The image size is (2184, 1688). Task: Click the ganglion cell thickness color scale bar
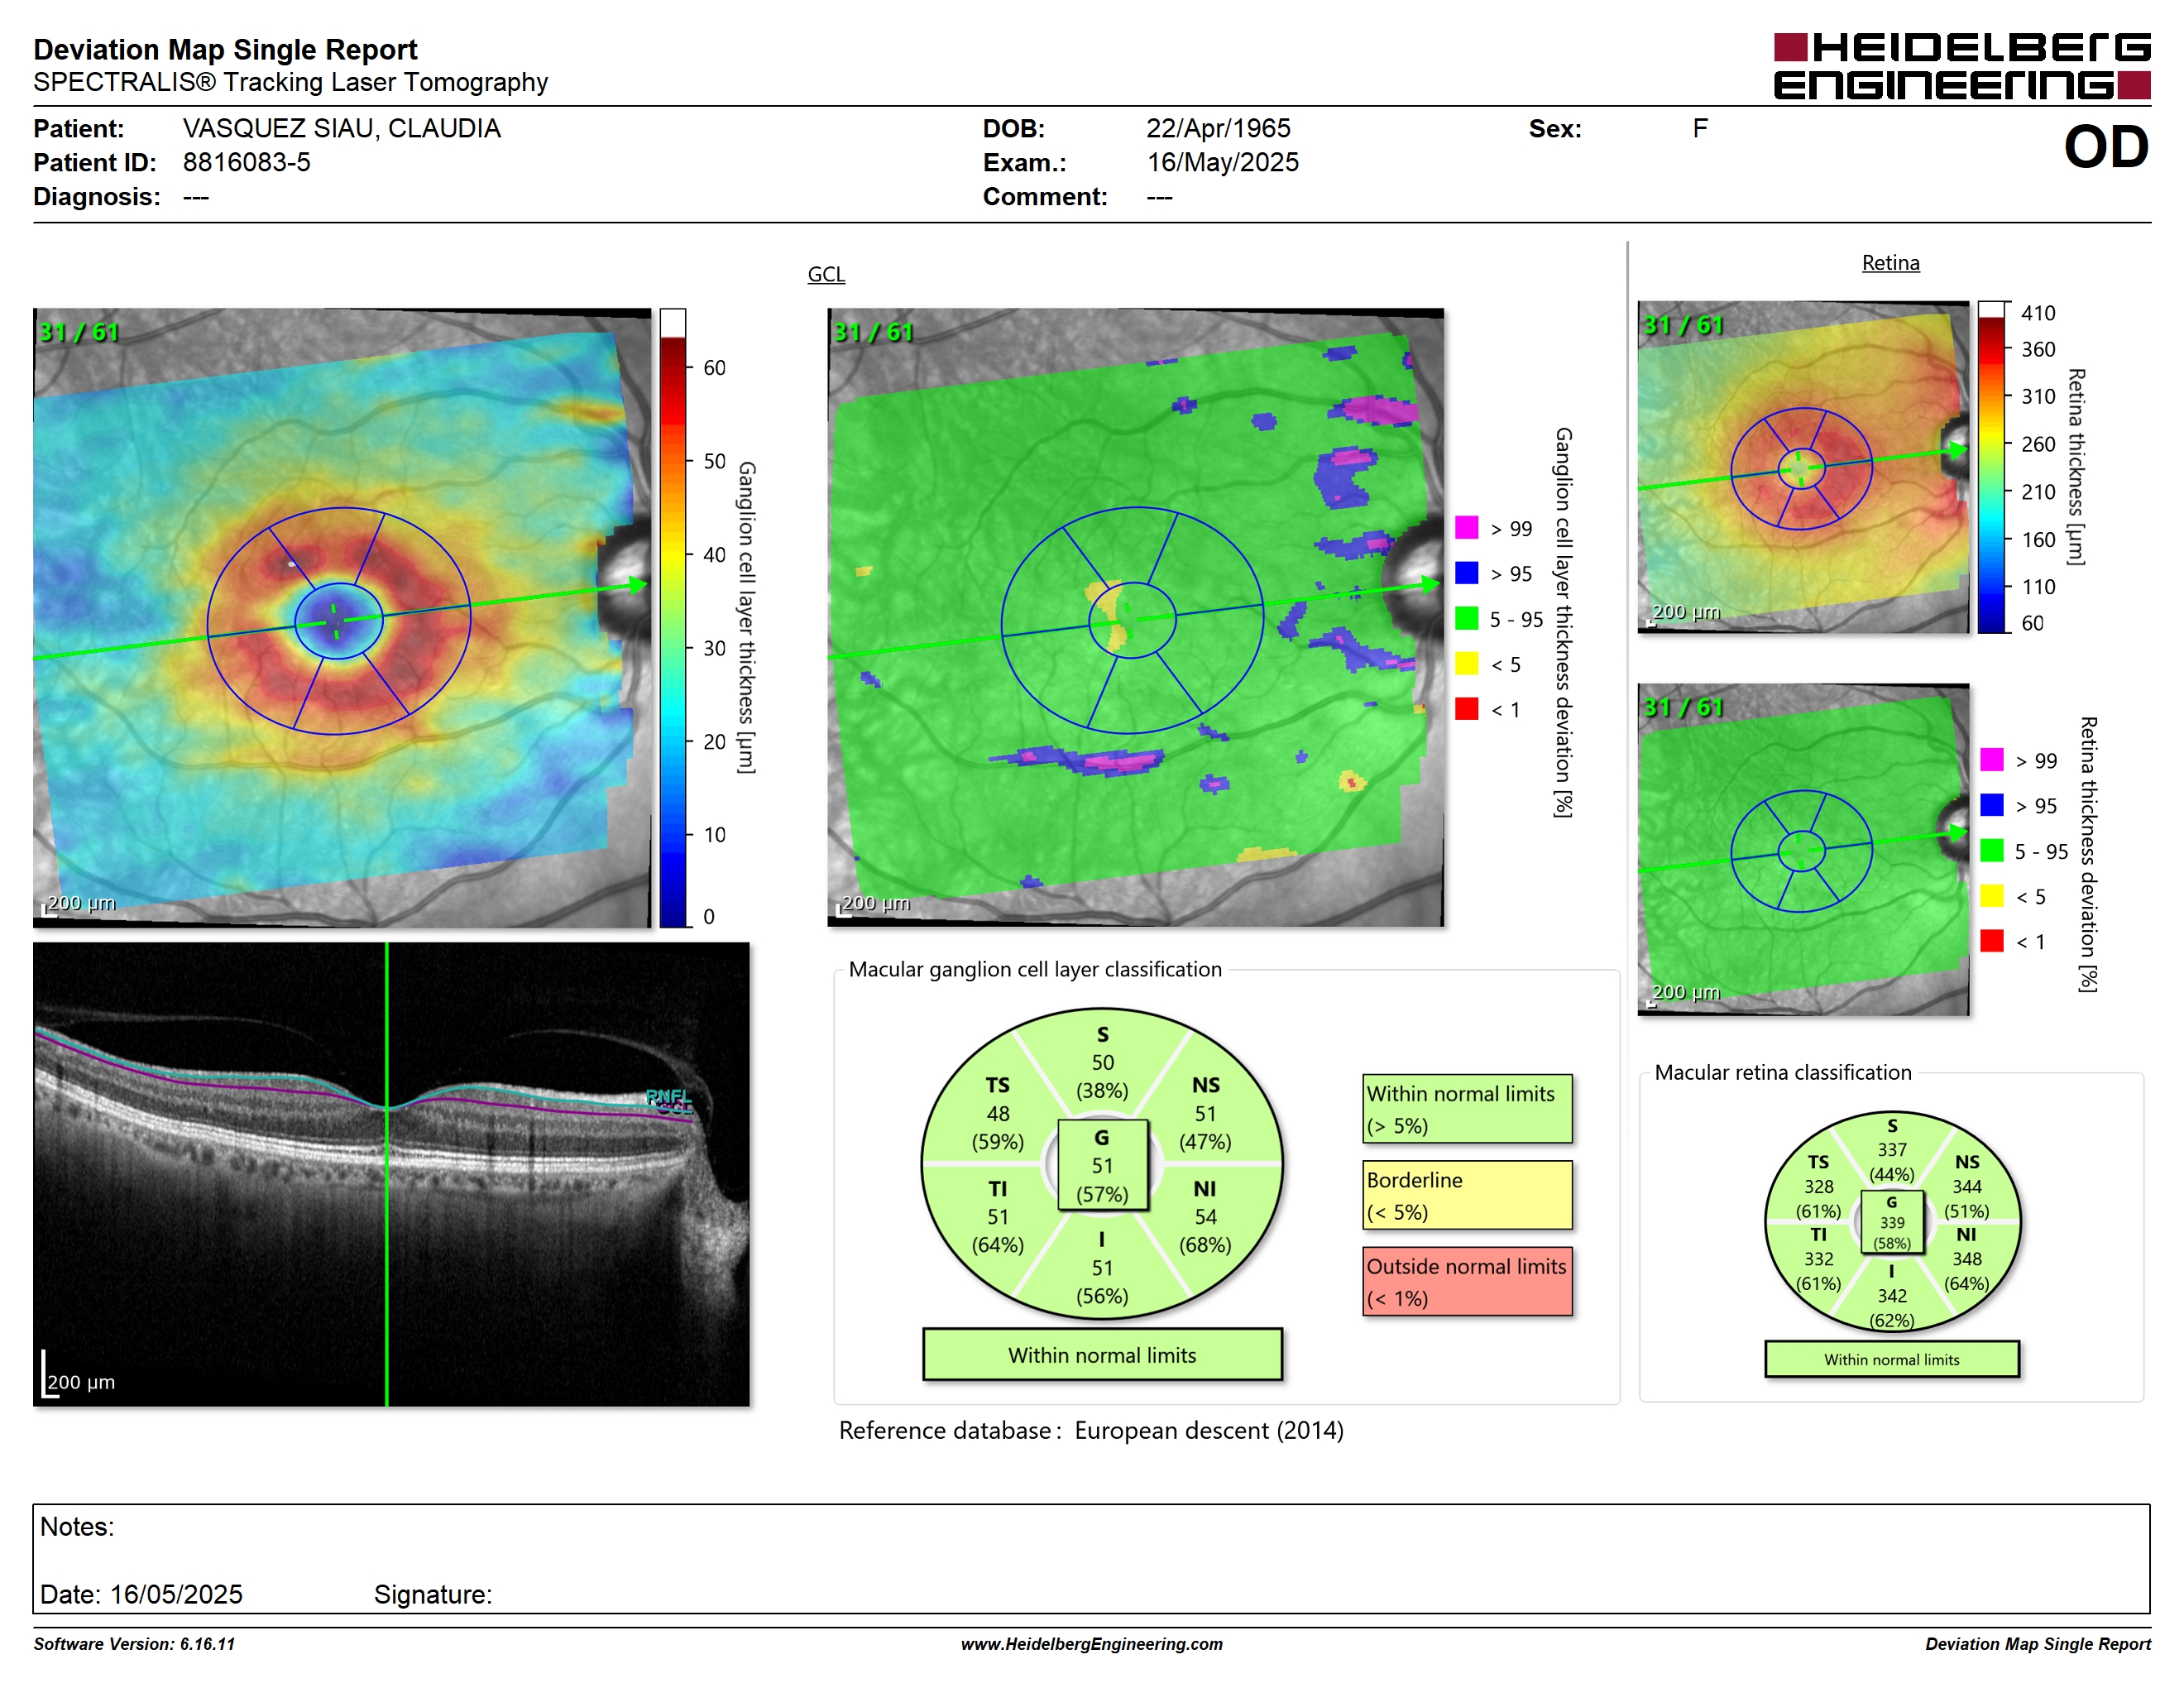pos(673,618)
